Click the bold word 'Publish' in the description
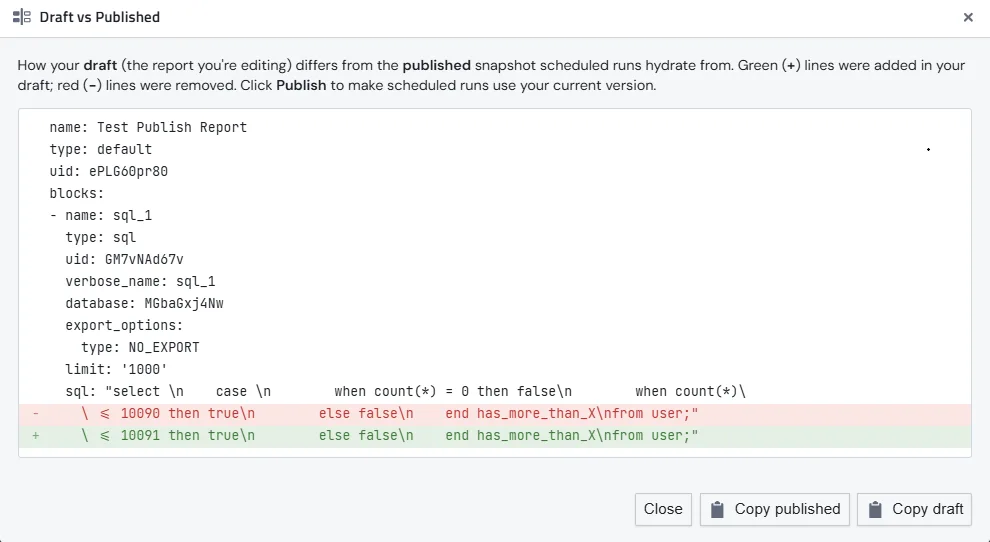 [301, 85]
